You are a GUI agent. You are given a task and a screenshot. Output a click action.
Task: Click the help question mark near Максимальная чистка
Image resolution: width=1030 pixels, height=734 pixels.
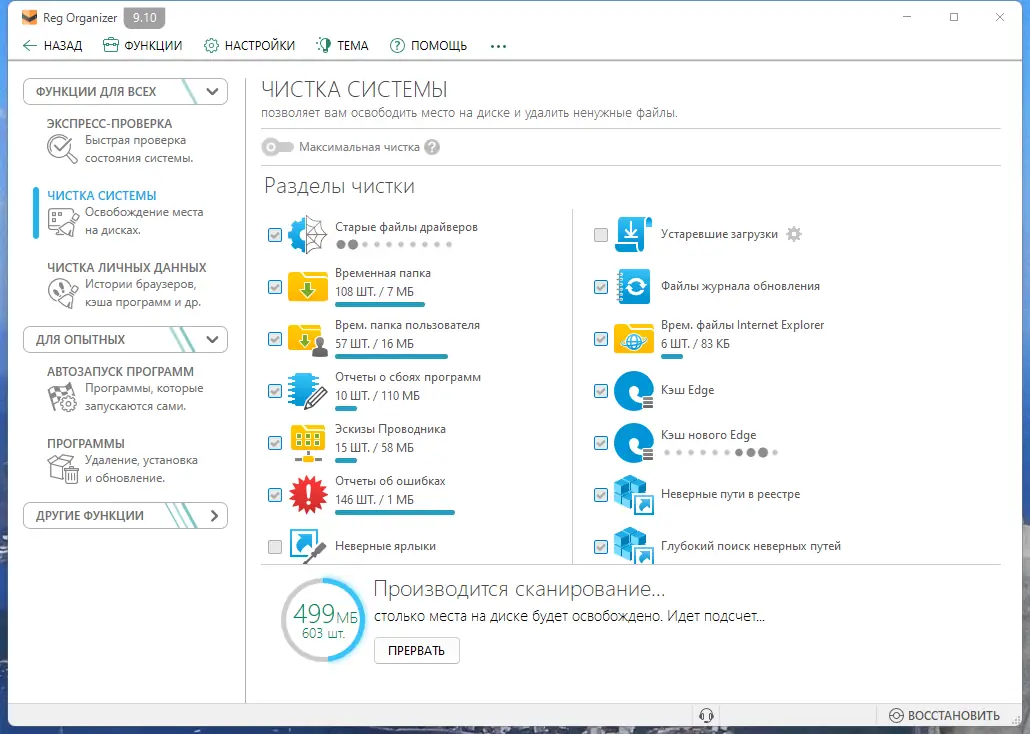pyautogui.click(x=432, y=147)
